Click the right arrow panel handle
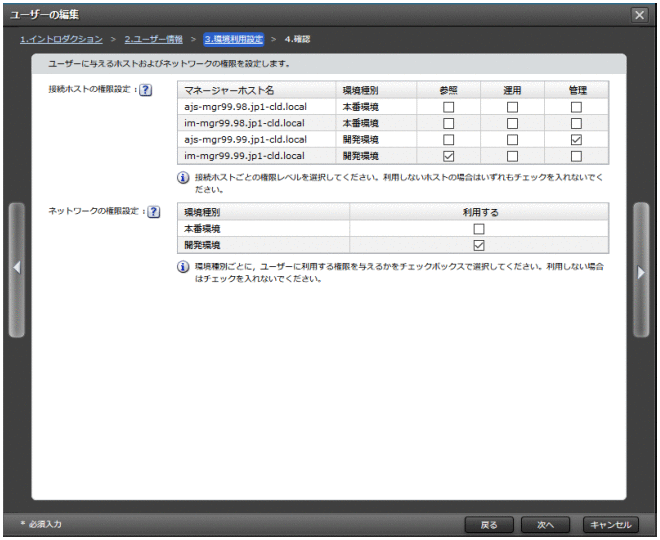Screen dimensions: 660x540 641,270
